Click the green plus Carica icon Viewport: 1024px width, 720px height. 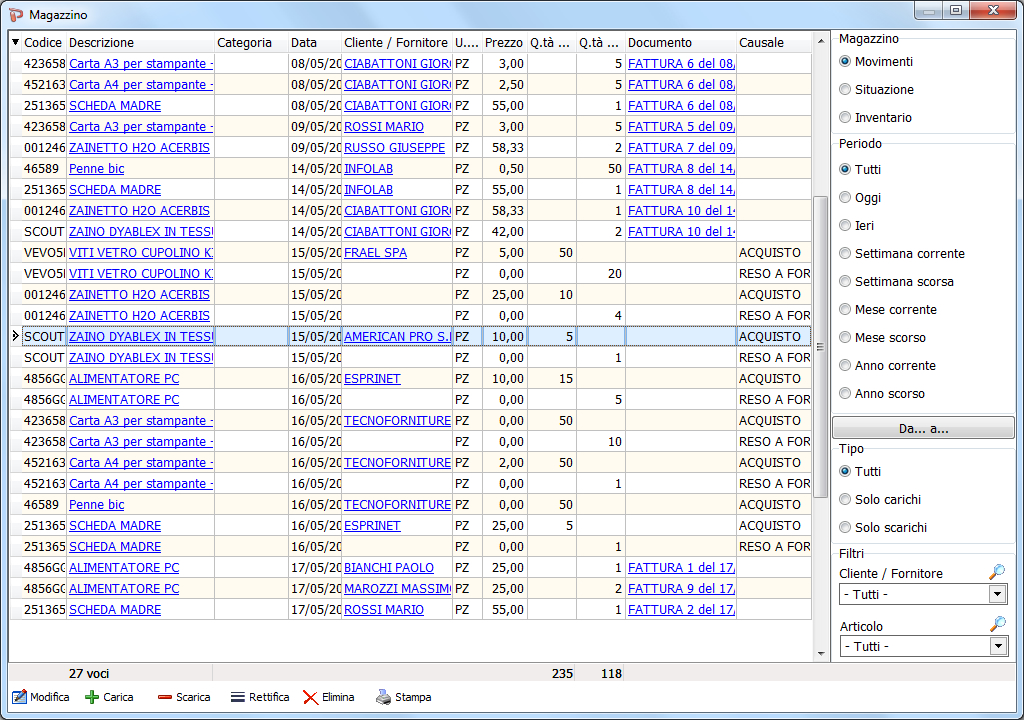click(x=92, y=697)
